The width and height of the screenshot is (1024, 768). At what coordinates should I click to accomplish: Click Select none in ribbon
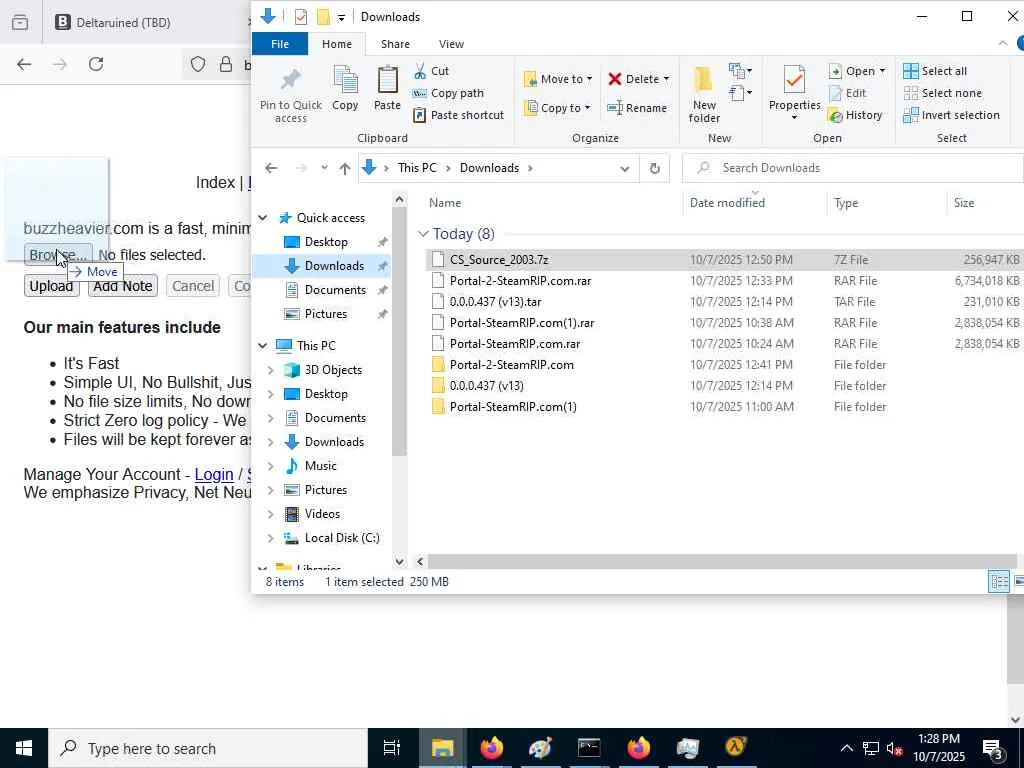coord(942,93)
